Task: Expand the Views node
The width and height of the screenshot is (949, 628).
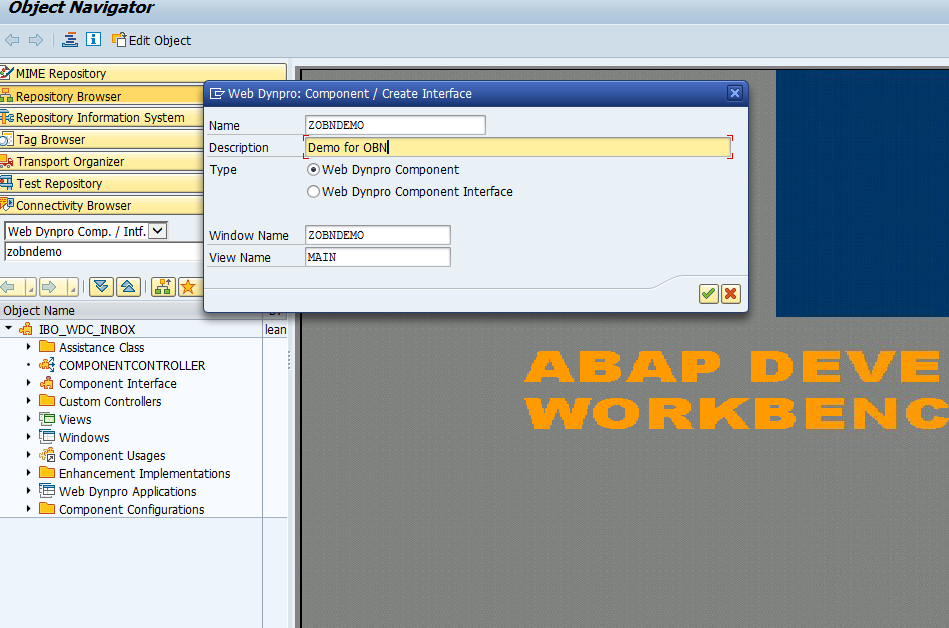Action: point(28,419)
